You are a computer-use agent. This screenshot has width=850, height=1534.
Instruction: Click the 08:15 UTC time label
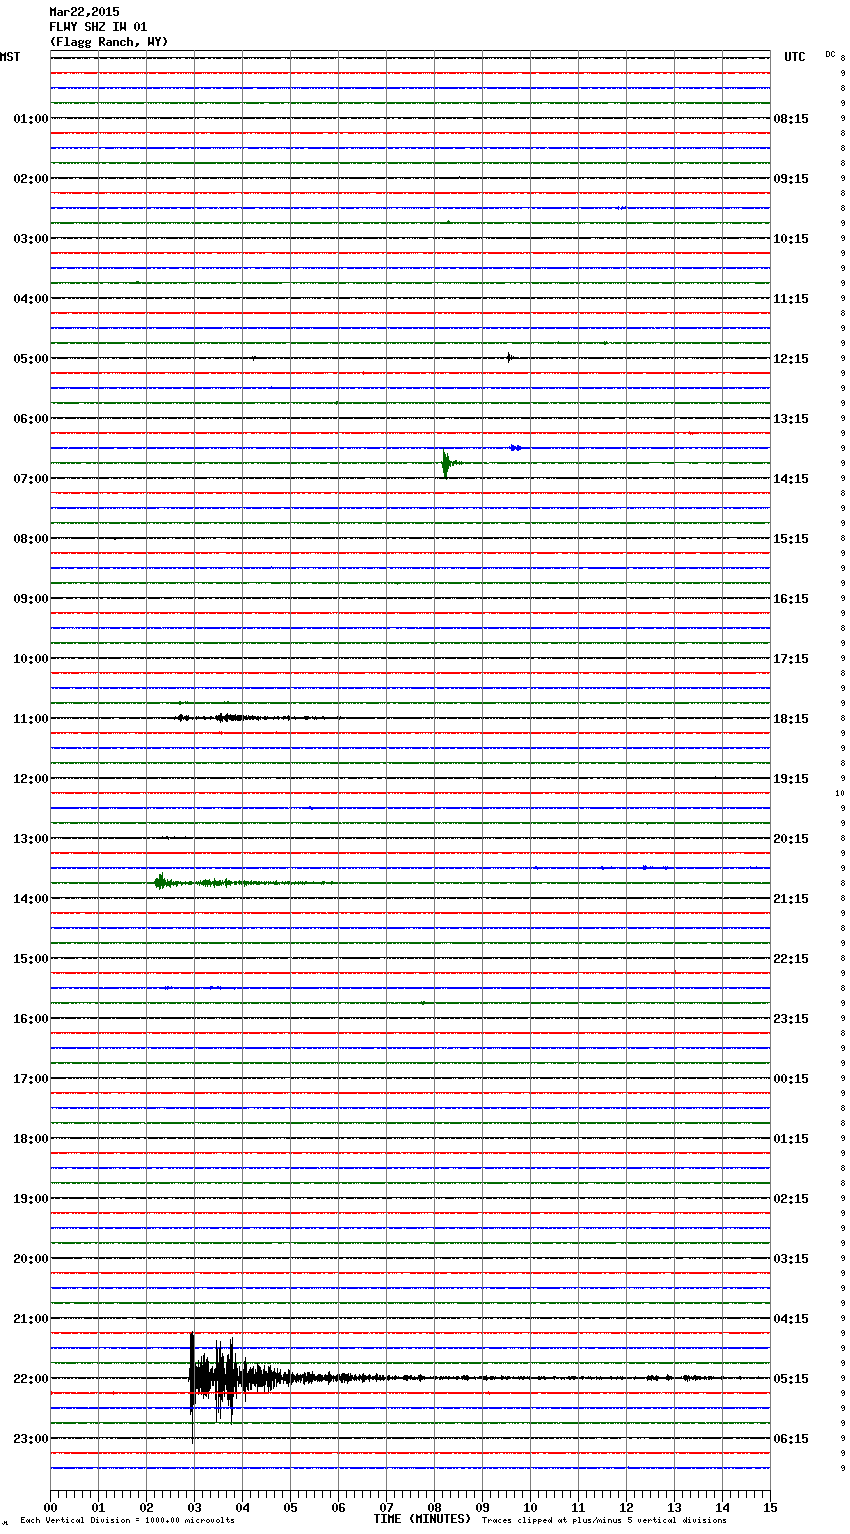click(791, 118)
